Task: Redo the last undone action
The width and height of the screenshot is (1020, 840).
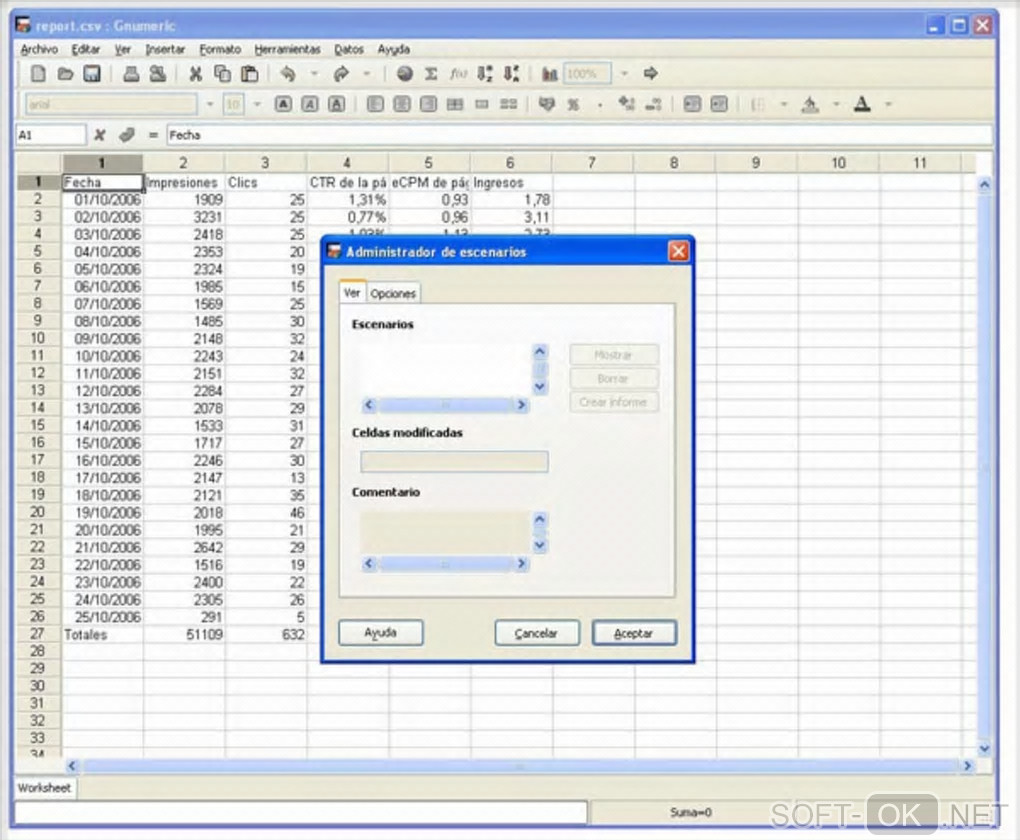Action: (x=341, y=74)
